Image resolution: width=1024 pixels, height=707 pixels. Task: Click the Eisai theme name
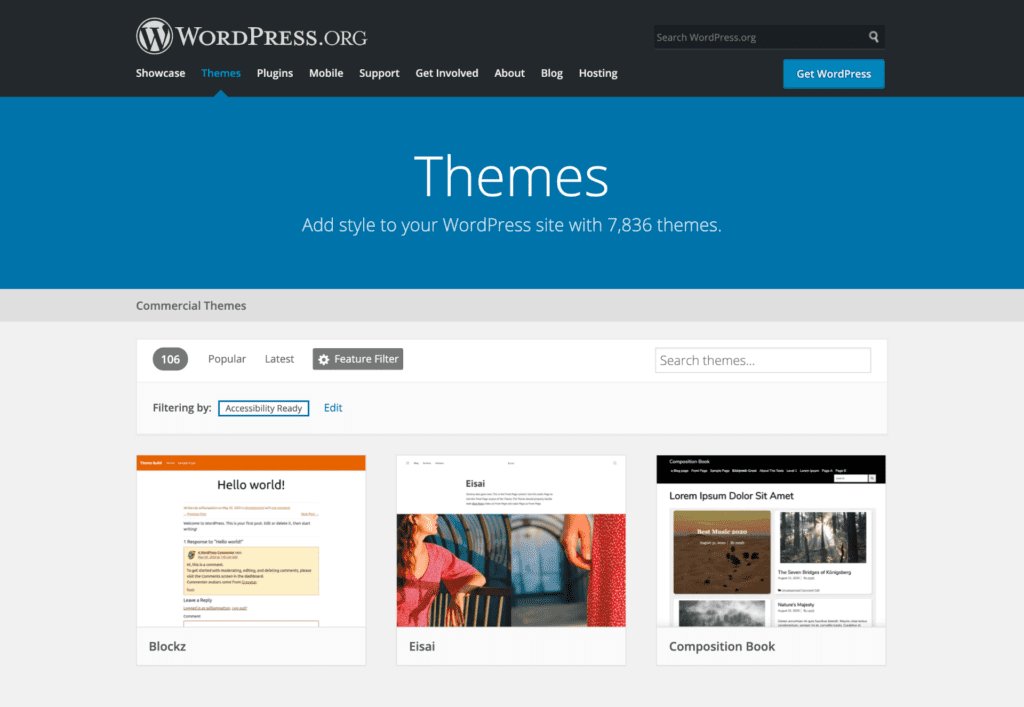point(422,646)
